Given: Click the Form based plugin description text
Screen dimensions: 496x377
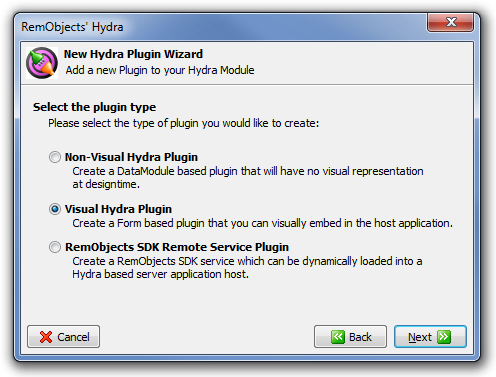Looking at the screenshot, I should (262, 223).
